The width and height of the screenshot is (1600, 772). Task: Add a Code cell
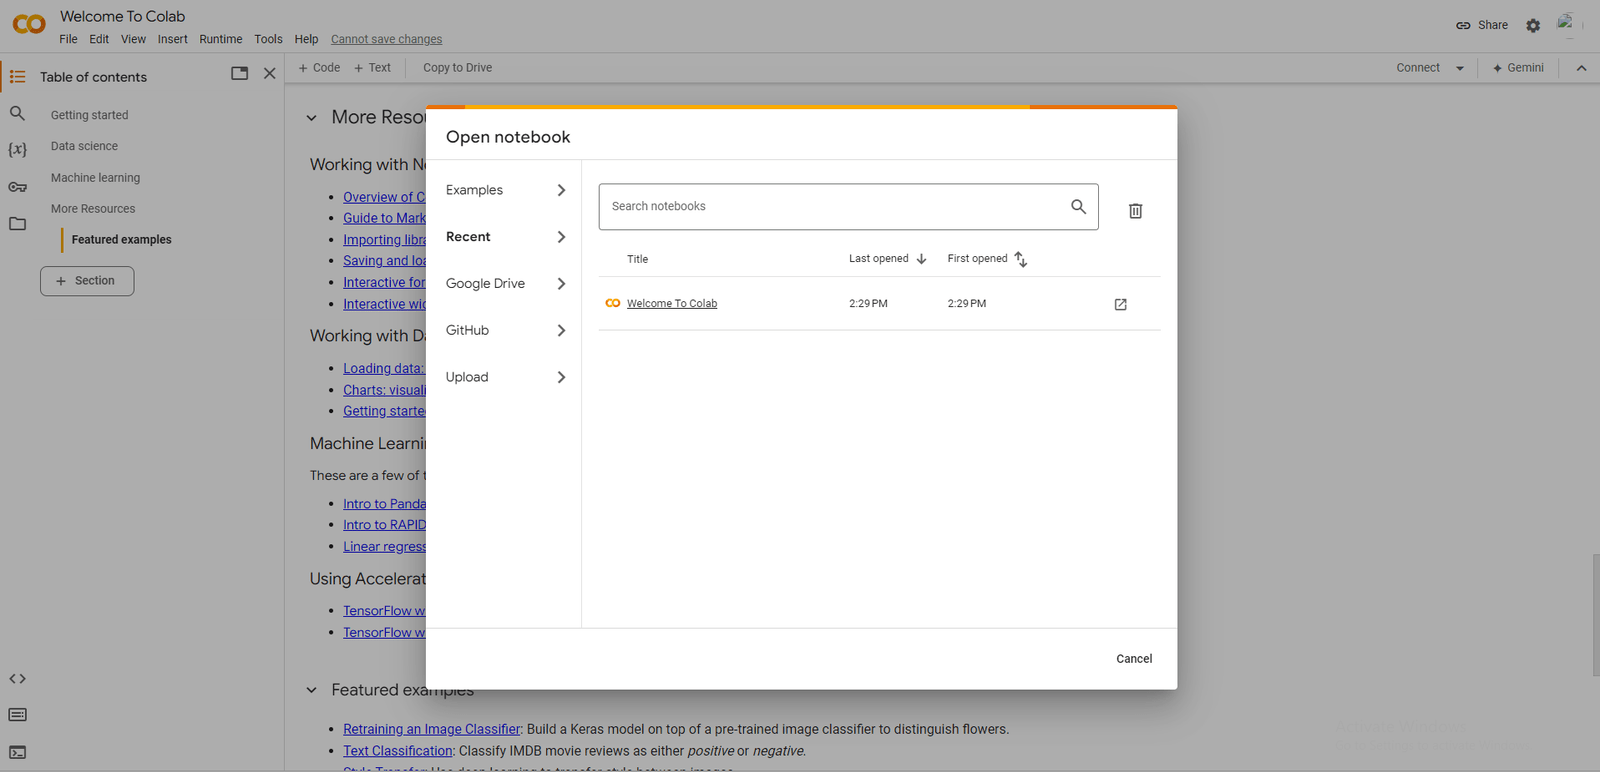319,68
